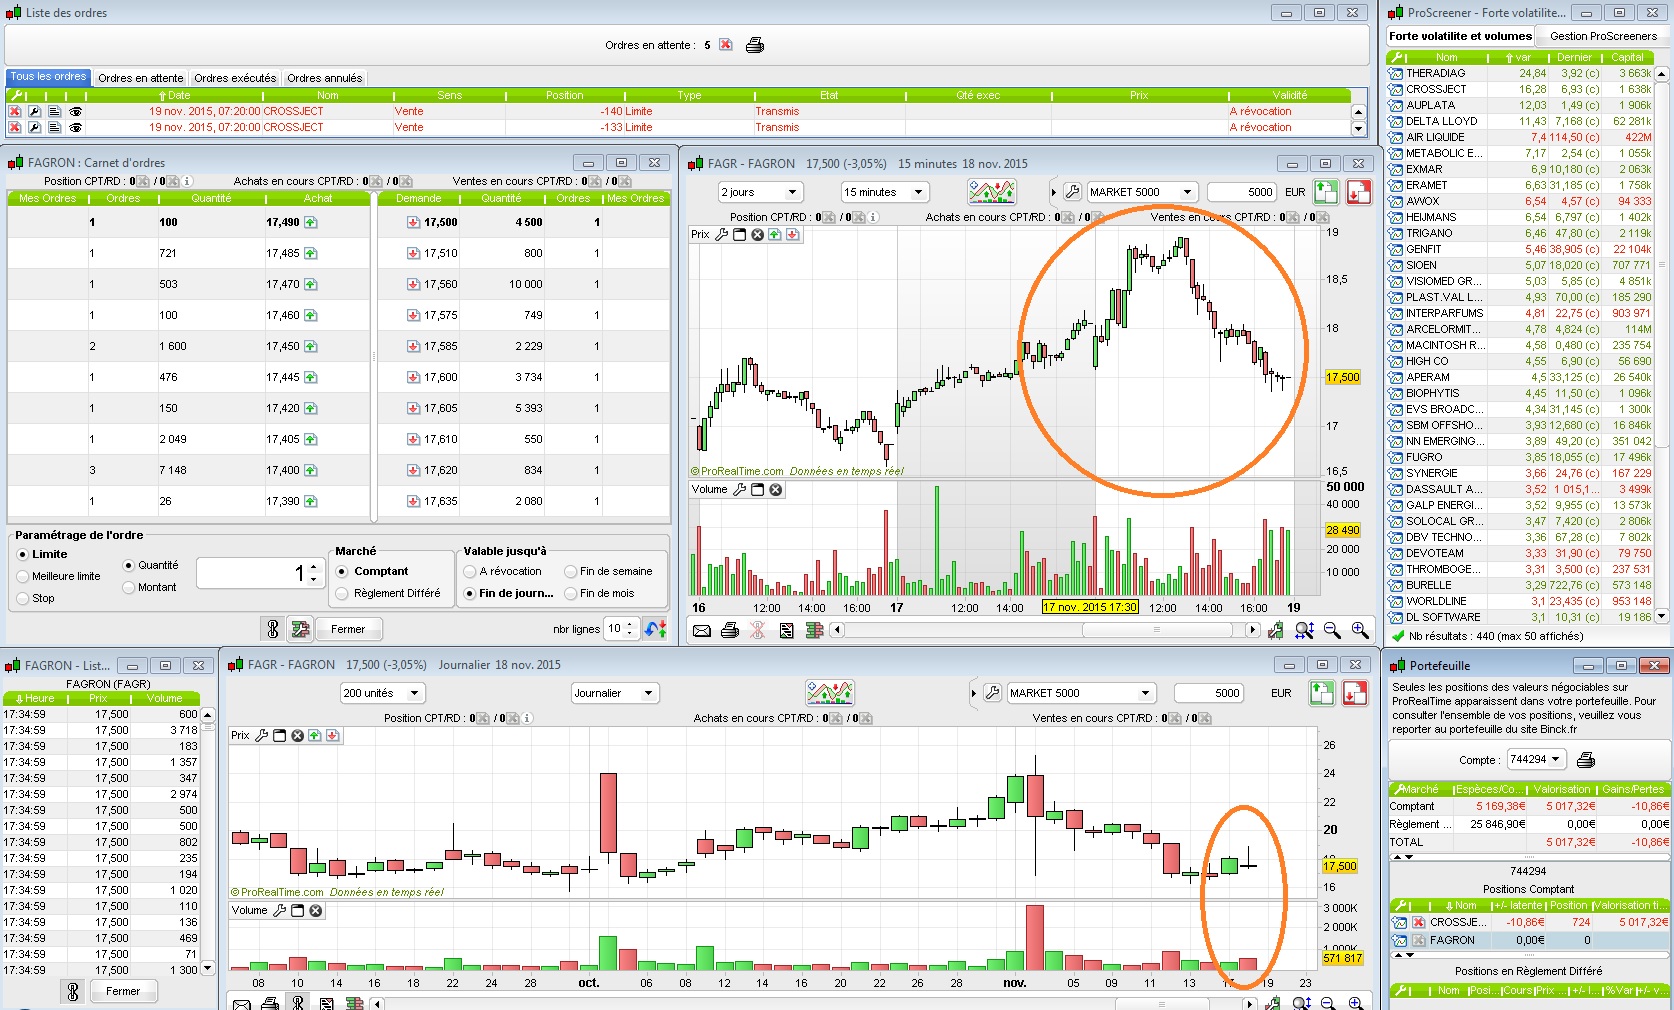Select Forte volatilite et volumes tab

click(1460, 36)
